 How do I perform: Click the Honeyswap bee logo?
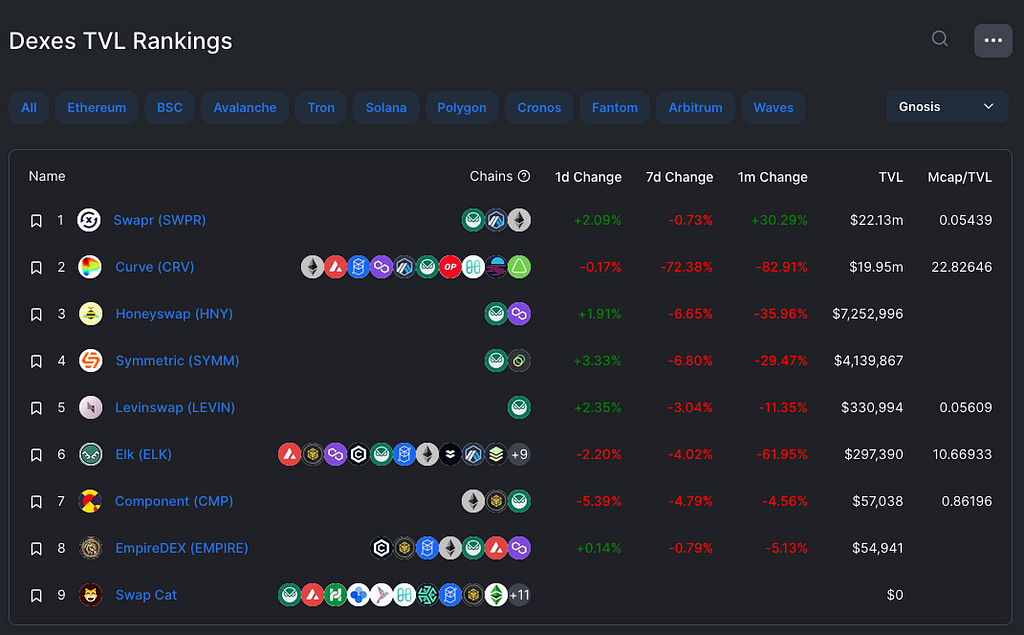pos(90,314)
